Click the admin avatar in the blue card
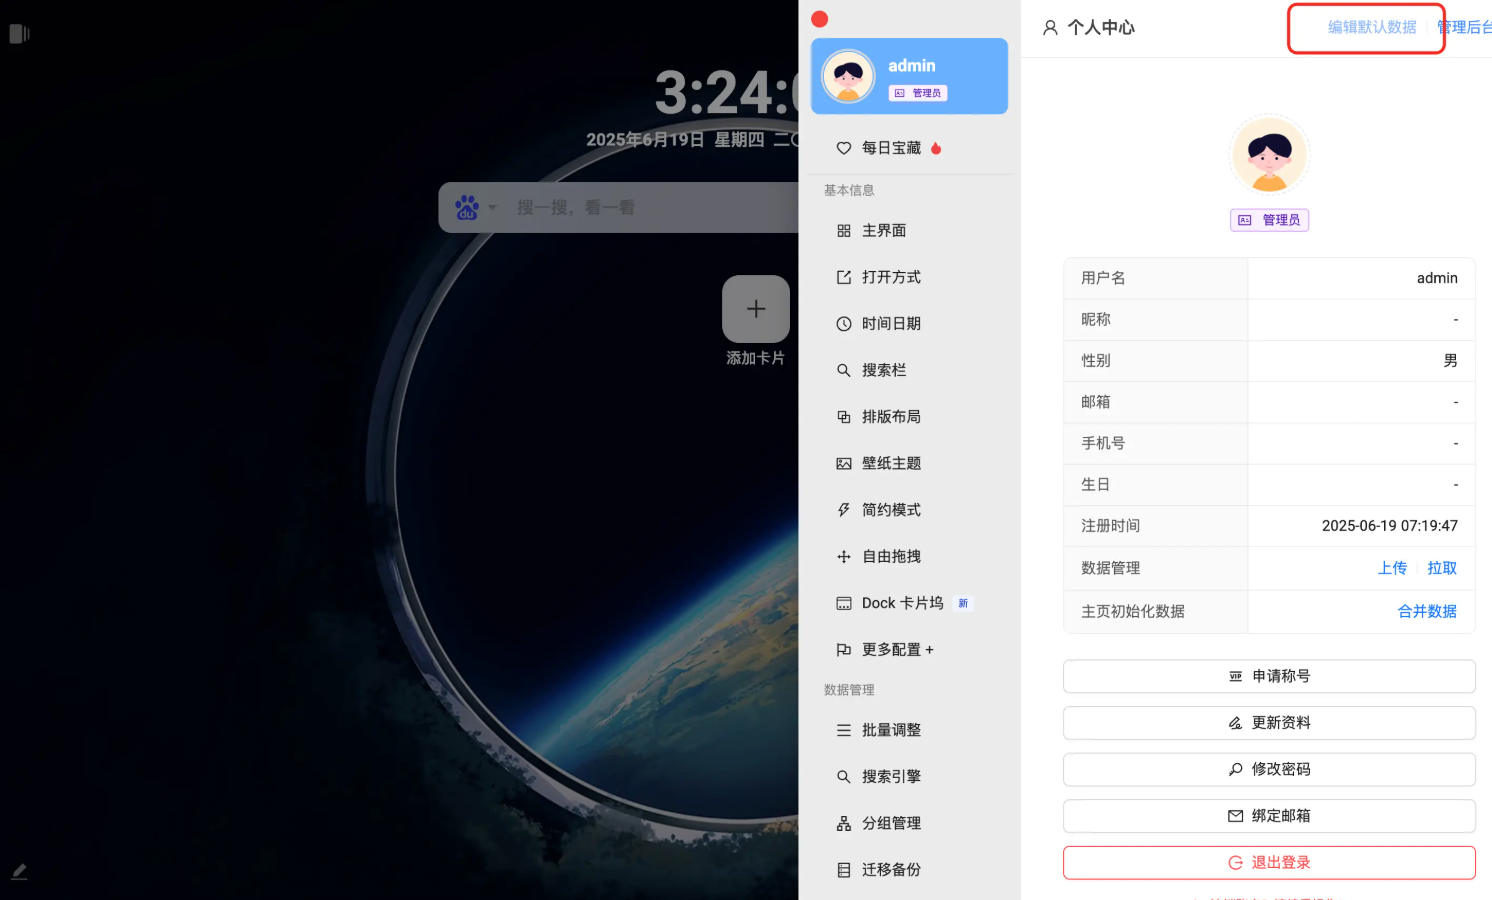This screenshot has width=1492, height=900. 848,76
